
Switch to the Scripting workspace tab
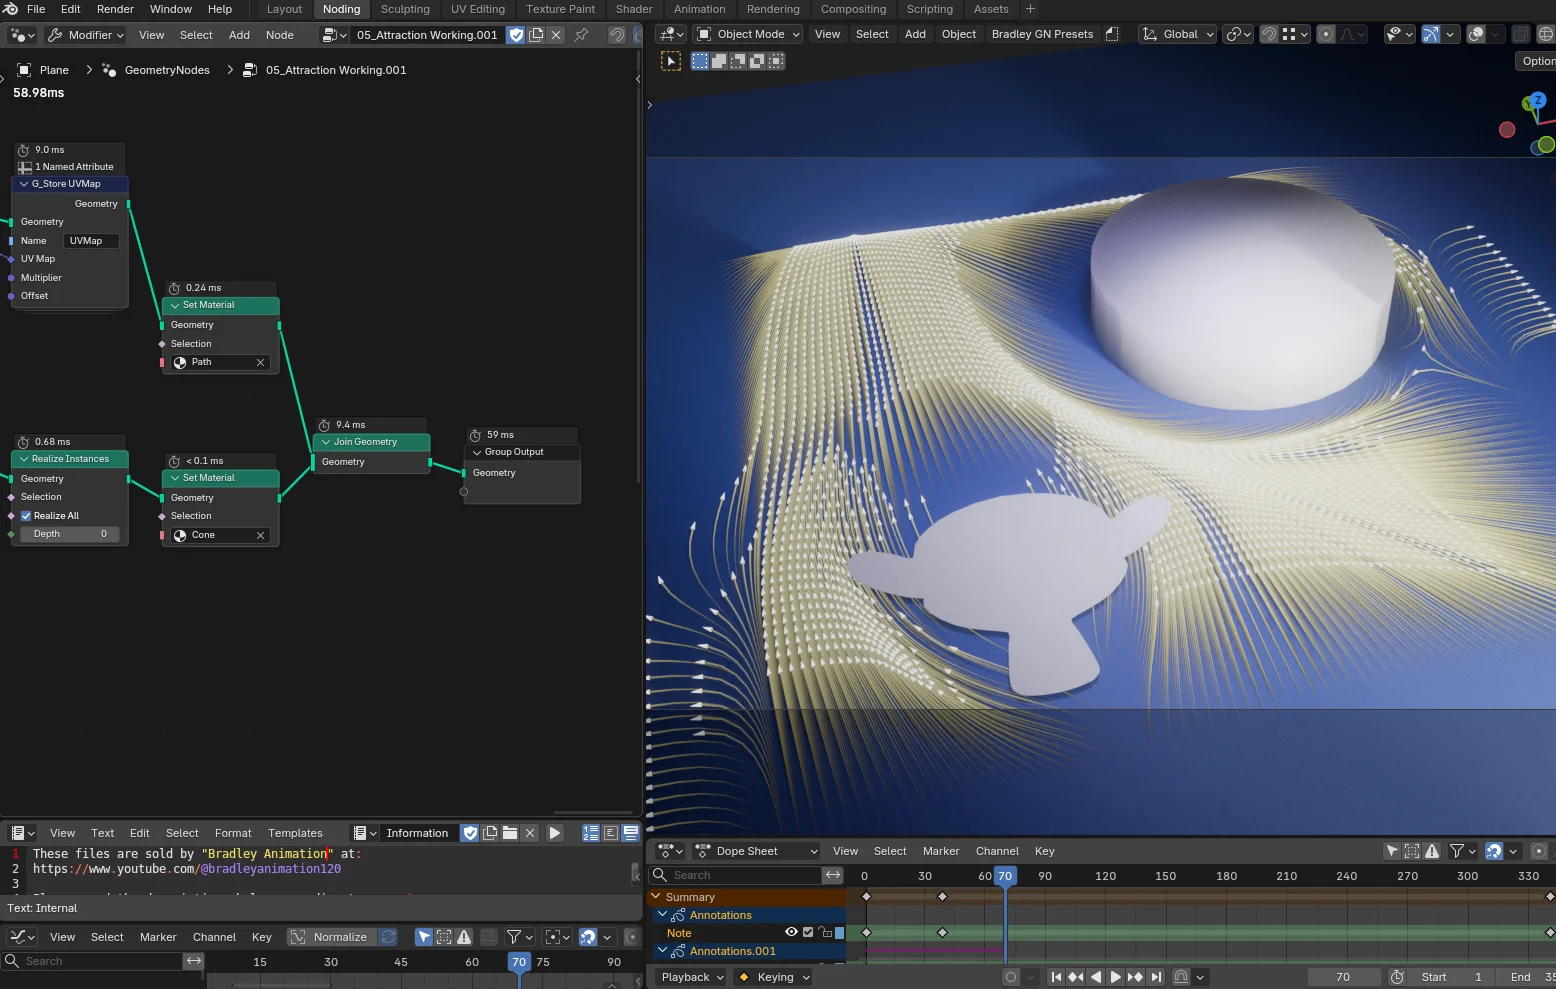pyautogui.click(x=930, y=9)
